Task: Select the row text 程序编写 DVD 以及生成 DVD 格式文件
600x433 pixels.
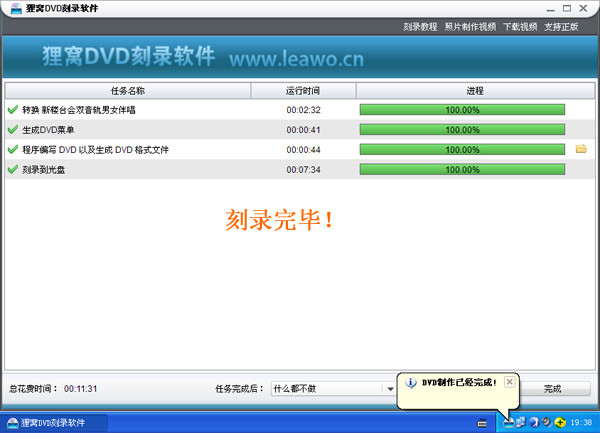Action: click(x=96, y=150)
